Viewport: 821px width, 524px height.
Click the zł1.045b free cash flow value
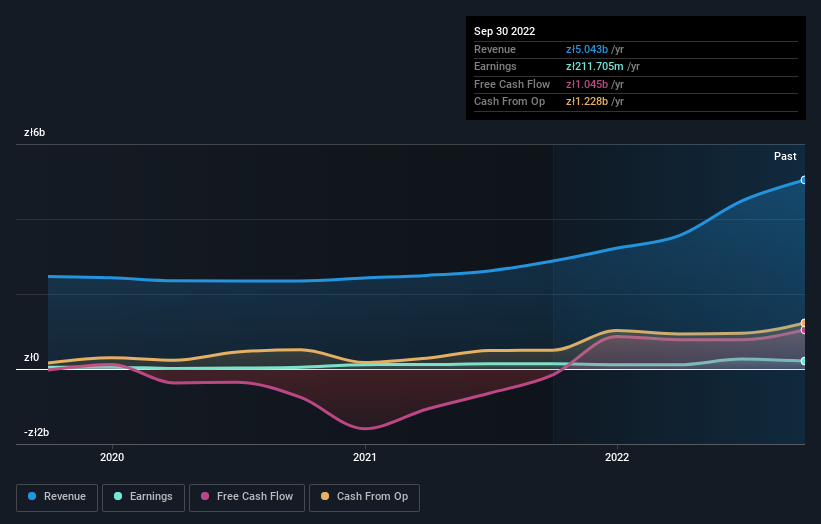(x=587, y=84)
